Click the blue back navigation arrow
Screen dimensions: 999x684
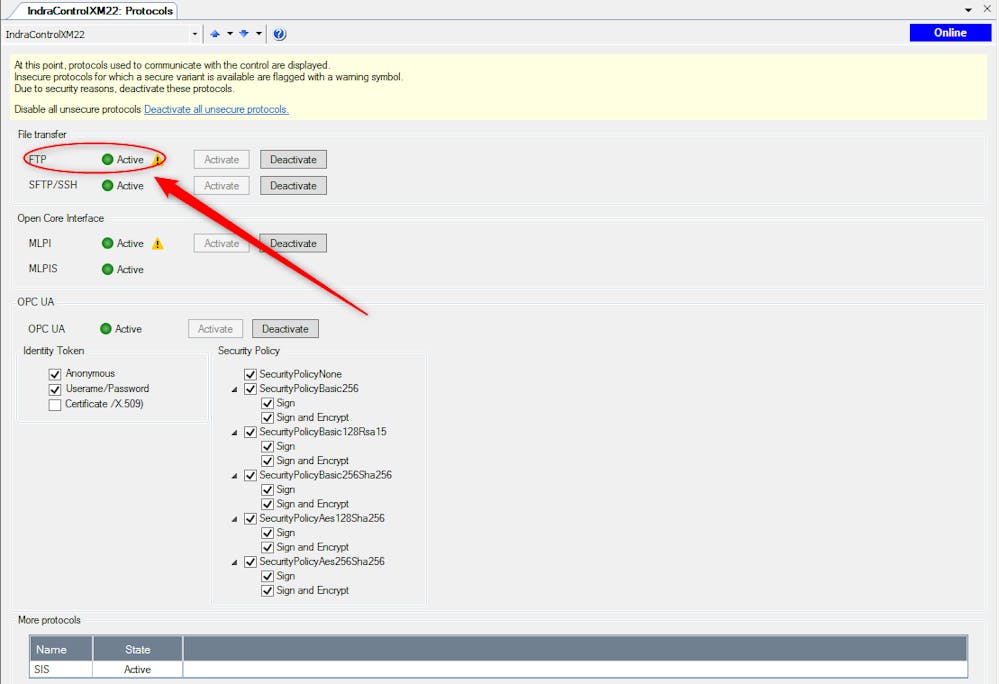coord(215,34)
